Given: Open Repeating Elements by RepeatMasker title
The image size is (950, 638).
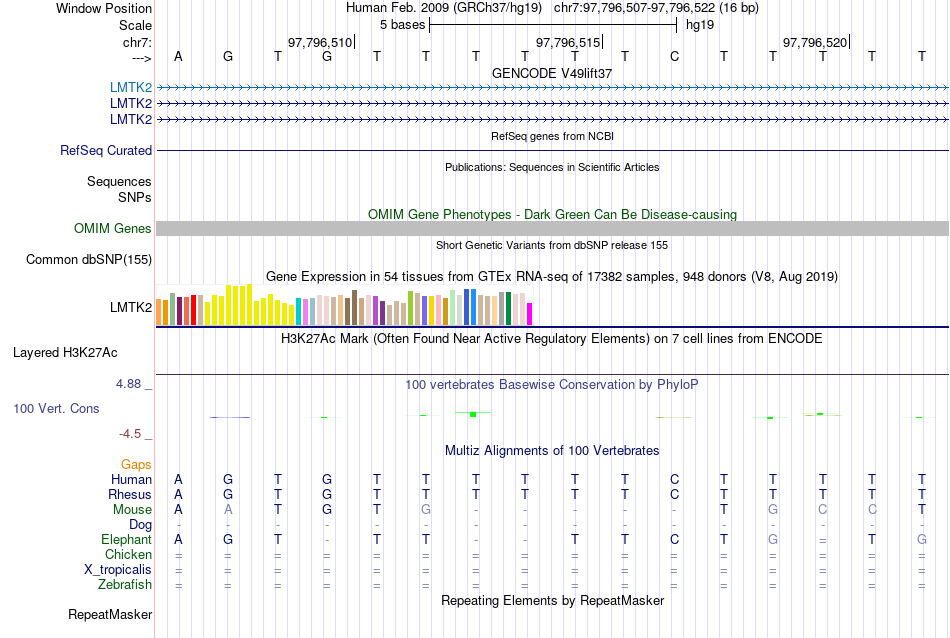Looking at the screenshot, I should click(x=553, y=600).
